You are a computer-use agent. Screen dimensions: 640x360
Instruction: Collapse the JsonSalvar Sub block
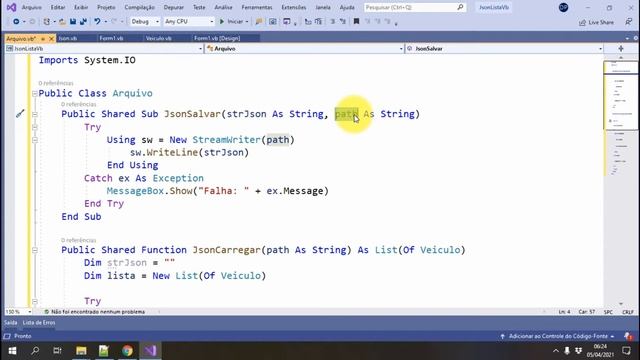pos(35,114)
